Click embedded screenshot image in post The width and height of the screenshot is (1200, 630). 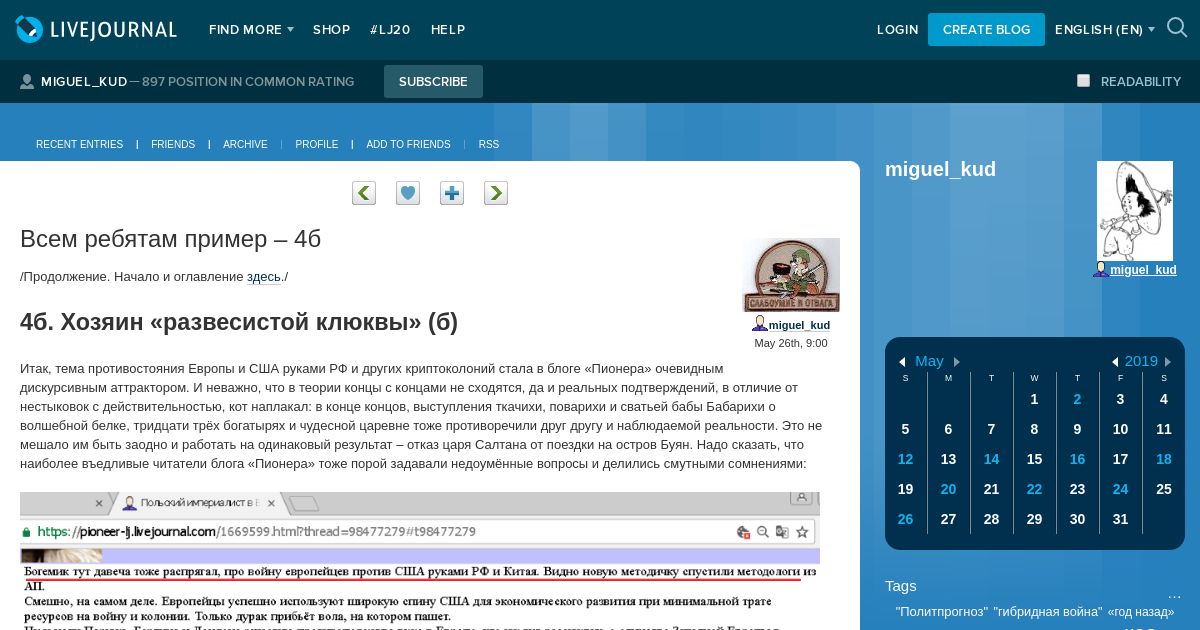[420, 561]
